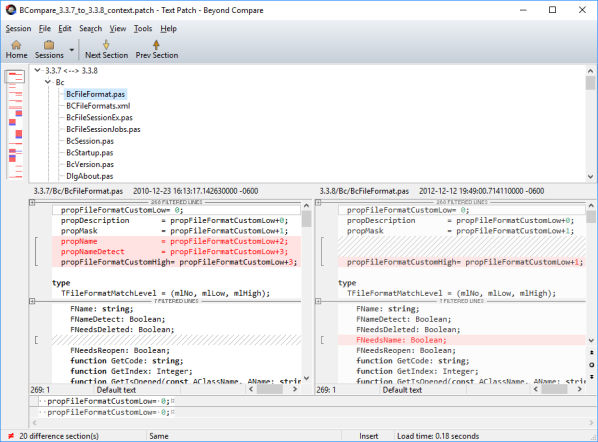The height and width of the screenshot is (442, 598).
Task: Click the red propName line on left
Action: (x=176, y=241)
